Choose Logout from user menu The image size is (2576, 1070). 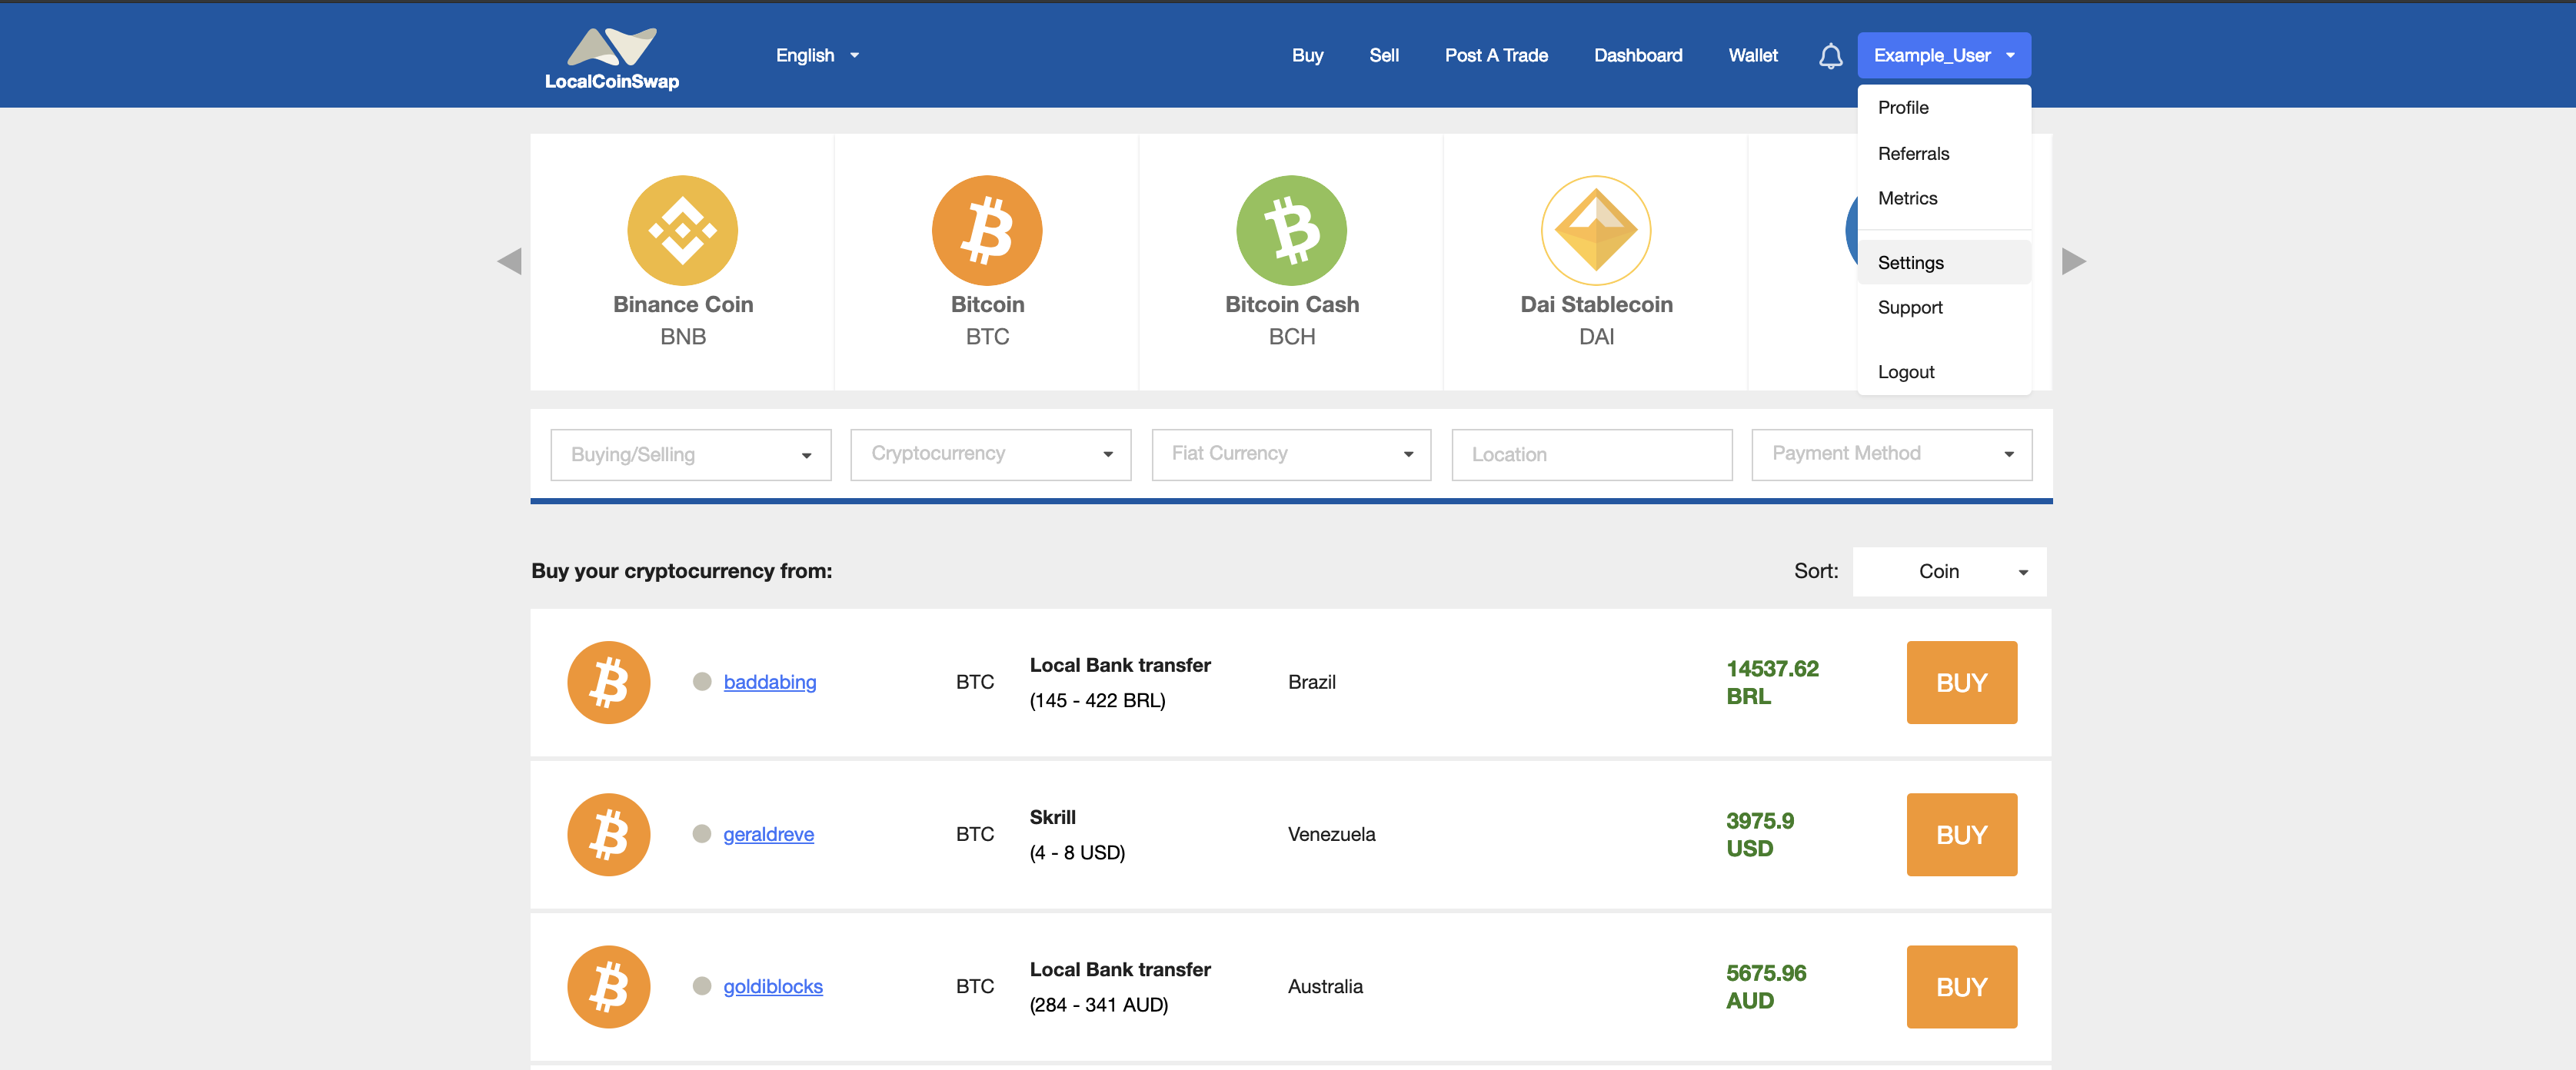(1944, 371)
